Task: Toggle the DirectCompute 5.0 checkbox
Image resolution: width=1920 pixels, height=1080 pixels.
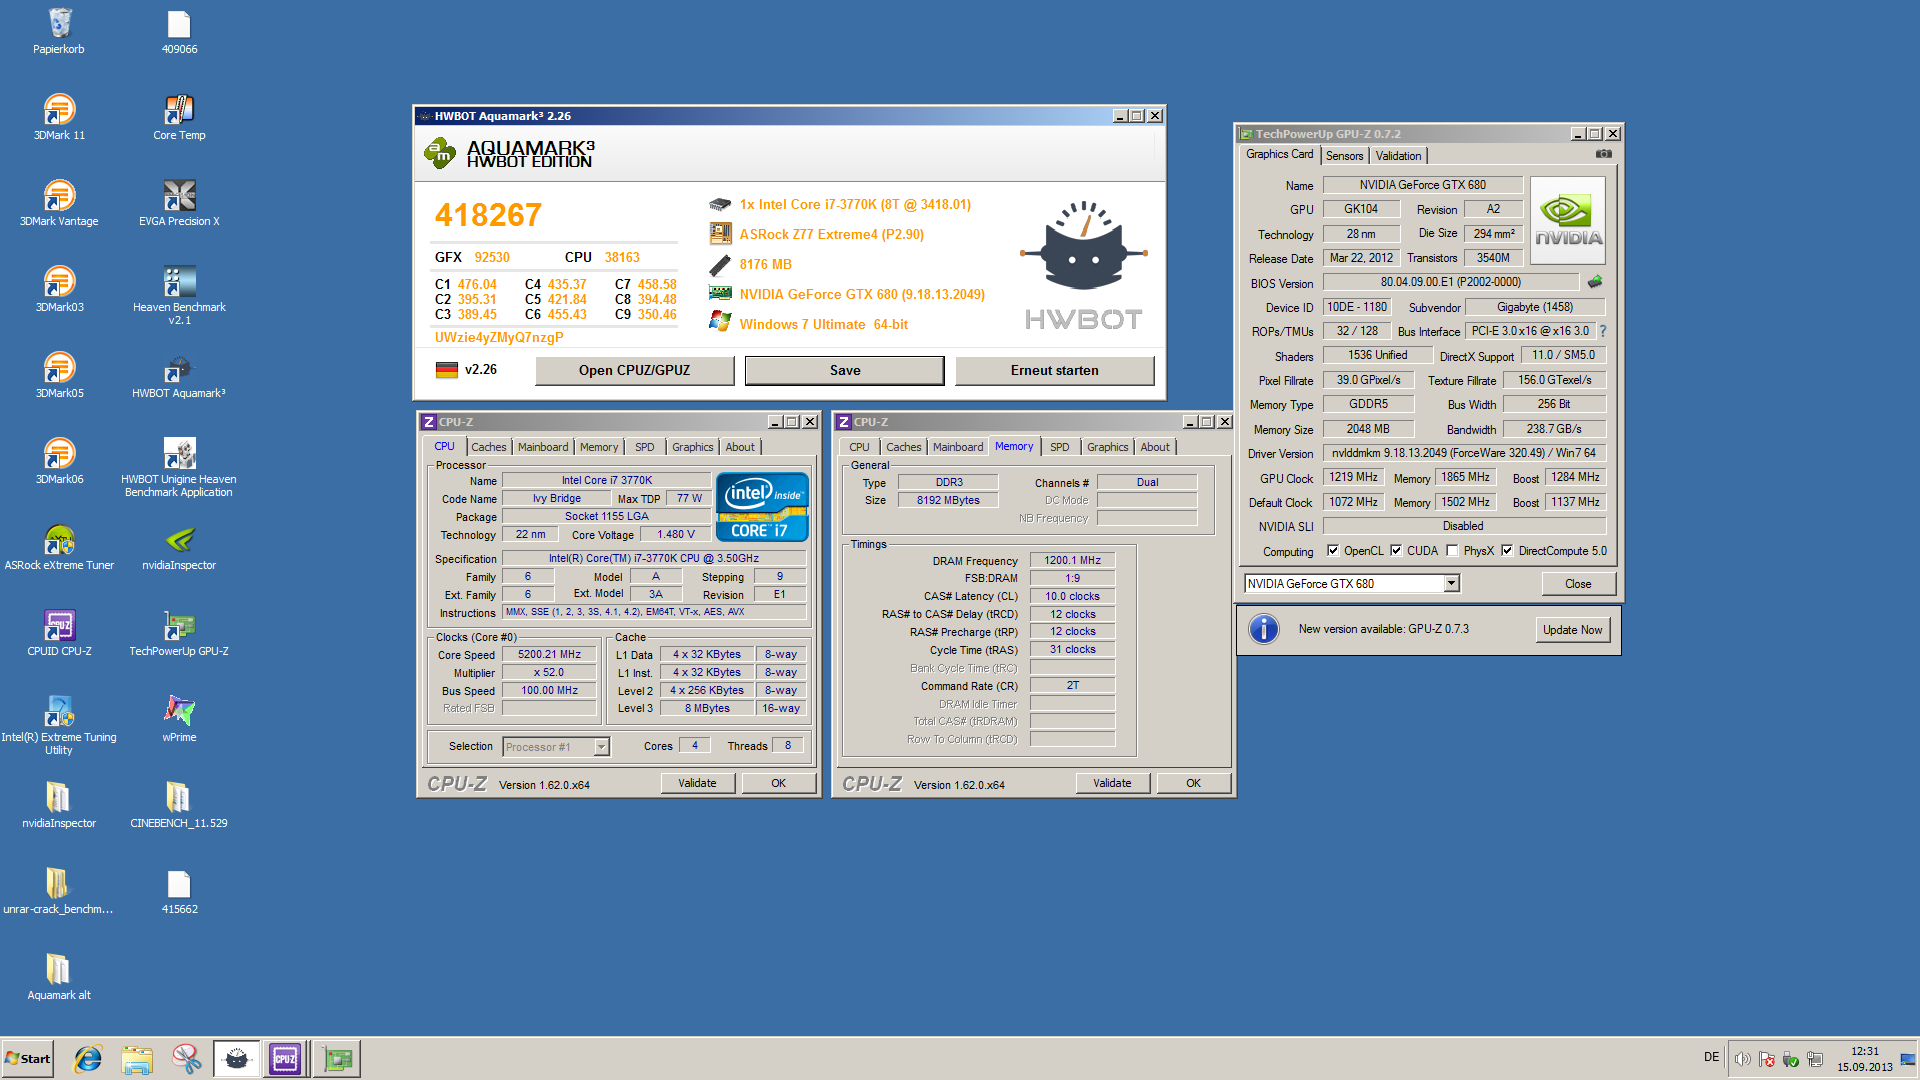Action: (1507, 551)
